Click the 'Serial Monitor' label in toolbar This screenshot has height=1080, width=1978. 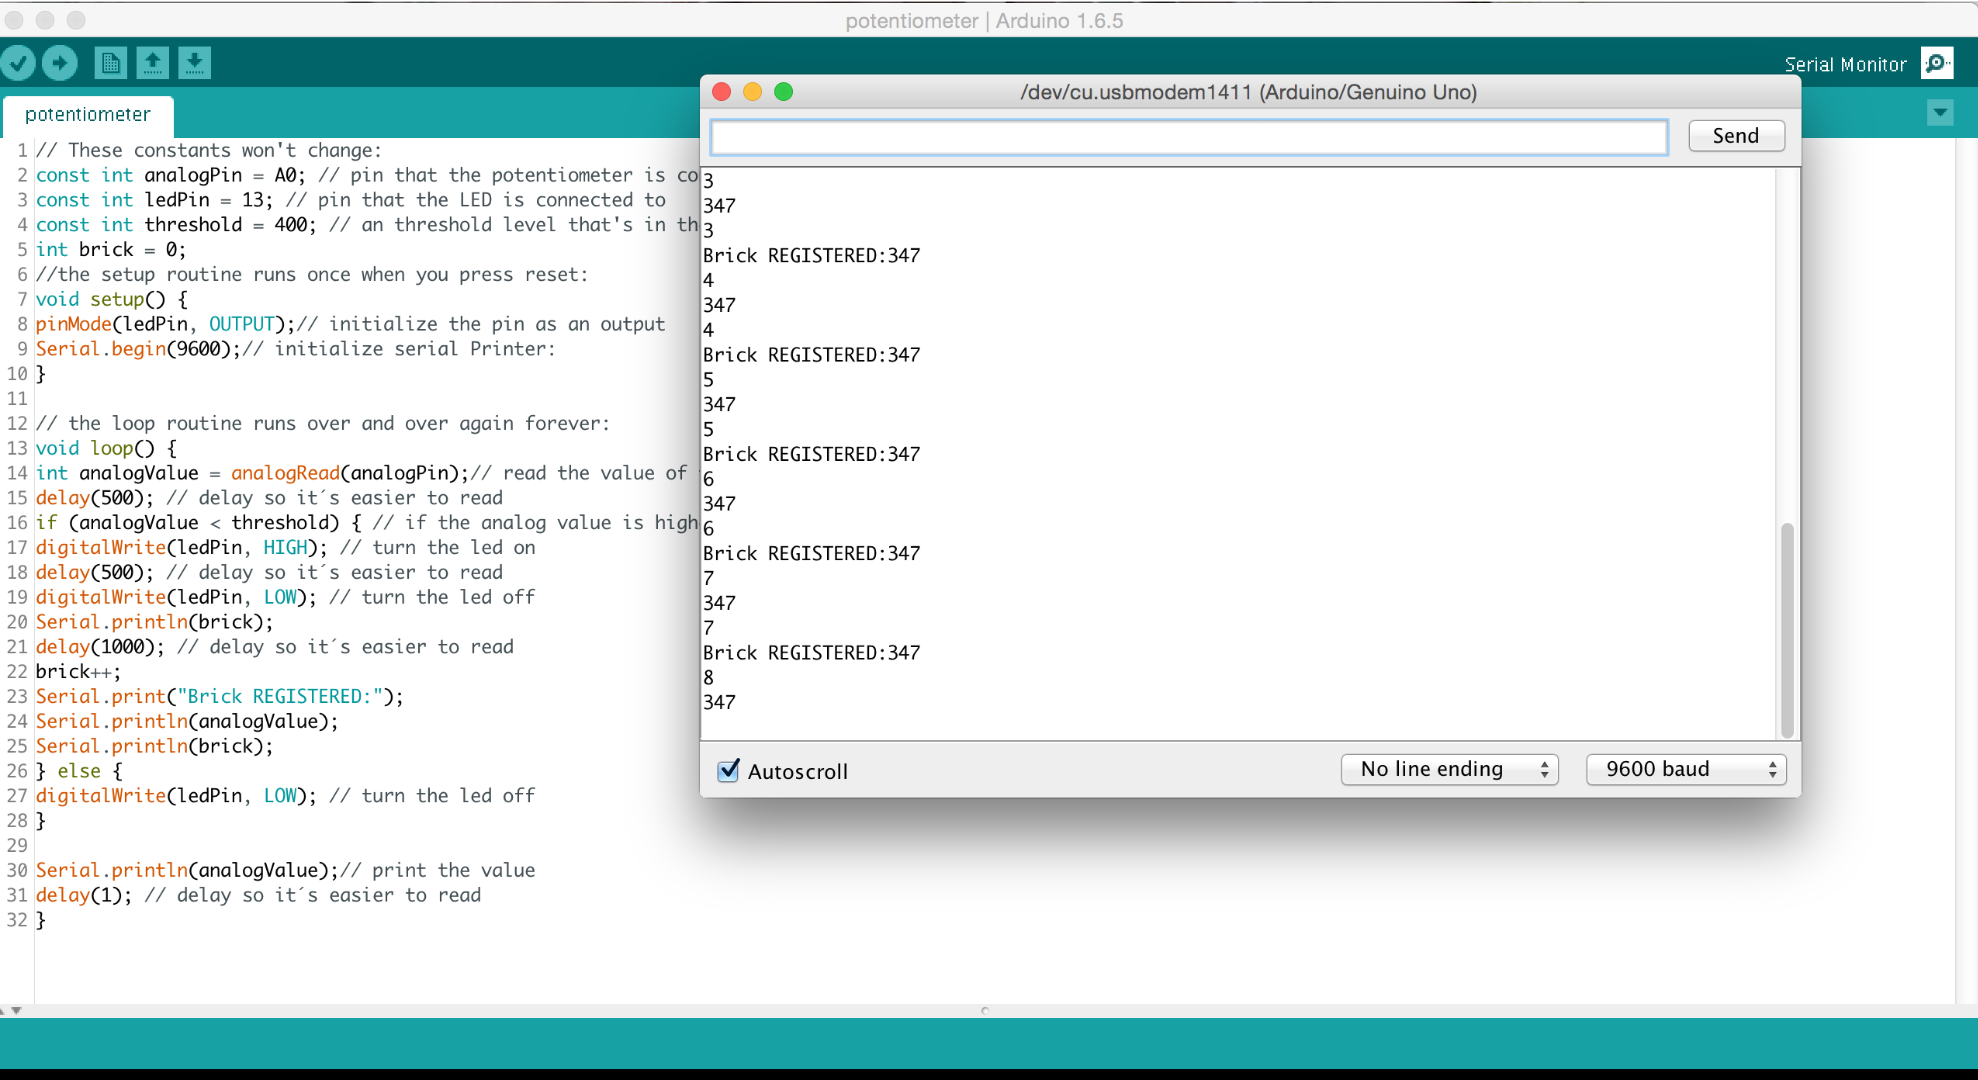pyautogui.click(x=1846, y=65)
